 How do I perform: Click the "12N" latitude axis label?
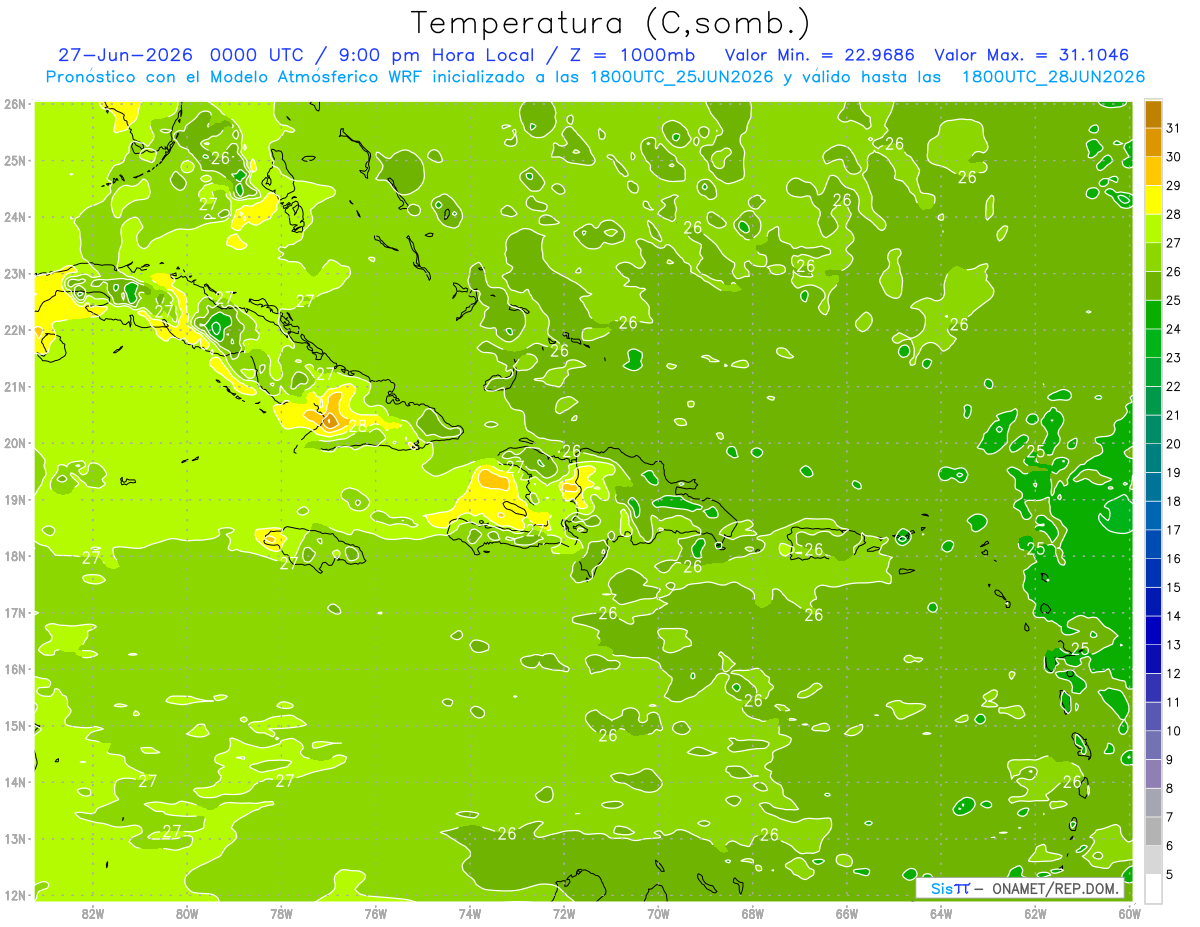coord(15,895)
